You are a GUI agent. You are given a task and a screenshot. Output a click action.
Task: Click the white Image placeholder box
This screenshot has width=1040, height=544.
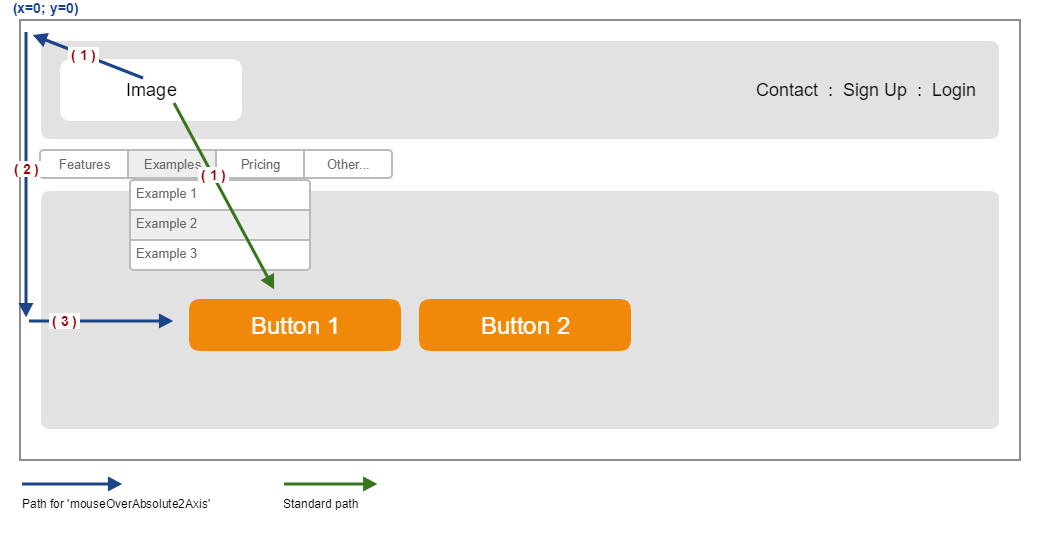[150, 90]
